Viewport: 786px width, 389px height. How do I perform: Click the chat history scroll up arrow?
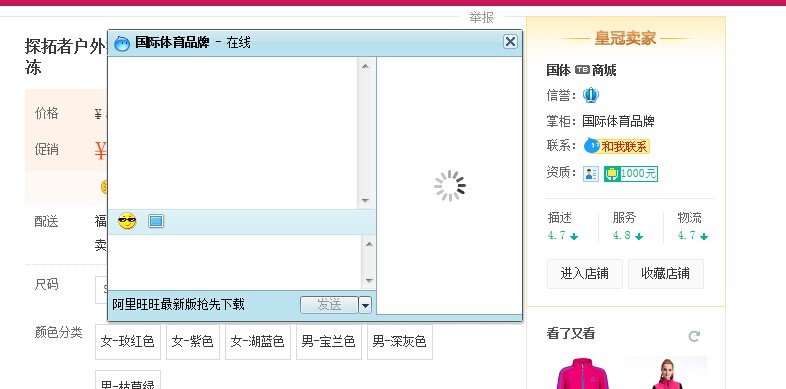click(x=365, y=66)
